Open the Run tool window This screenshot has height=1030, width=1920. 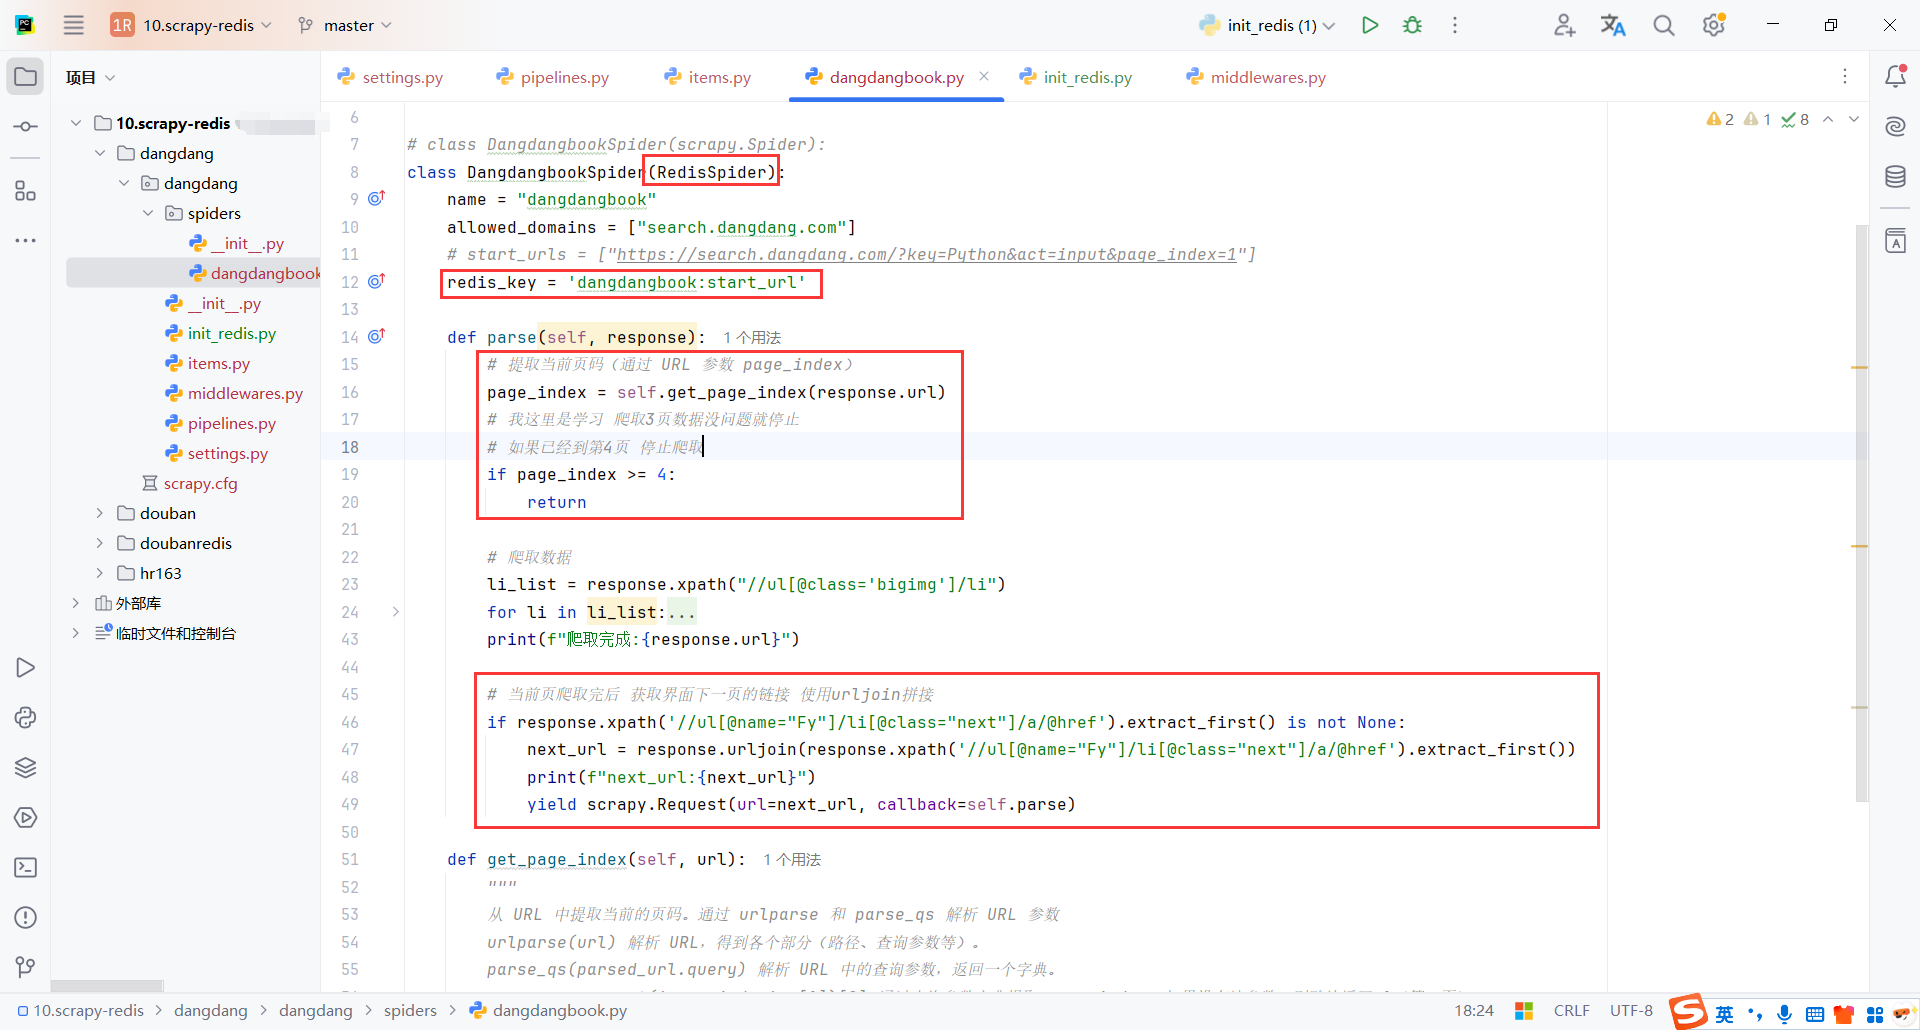26,668
